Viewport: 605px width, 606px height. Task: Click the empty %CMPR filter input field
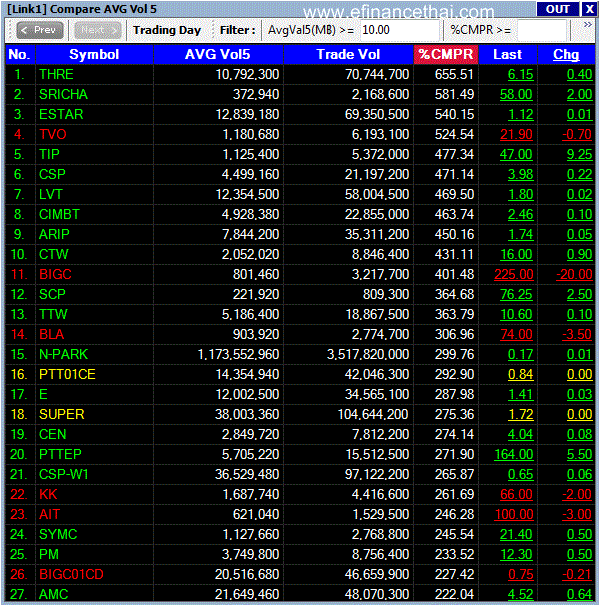(x=541, y=30)
